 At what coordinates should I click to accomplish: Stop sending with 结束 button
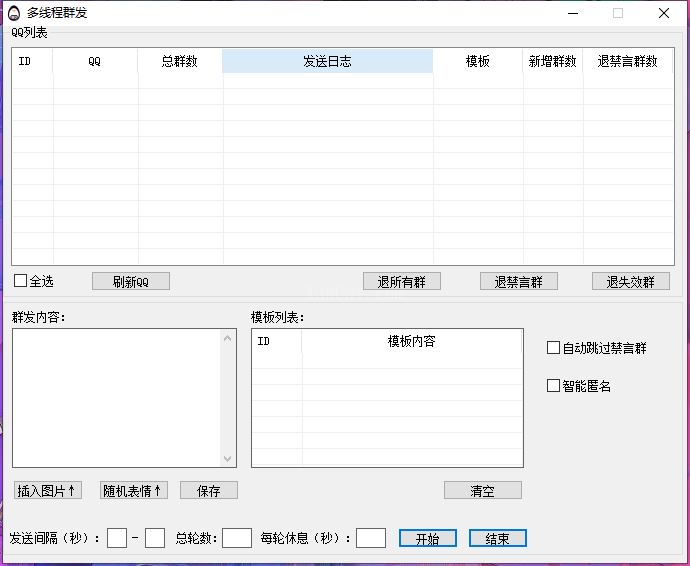click(497, 538)
